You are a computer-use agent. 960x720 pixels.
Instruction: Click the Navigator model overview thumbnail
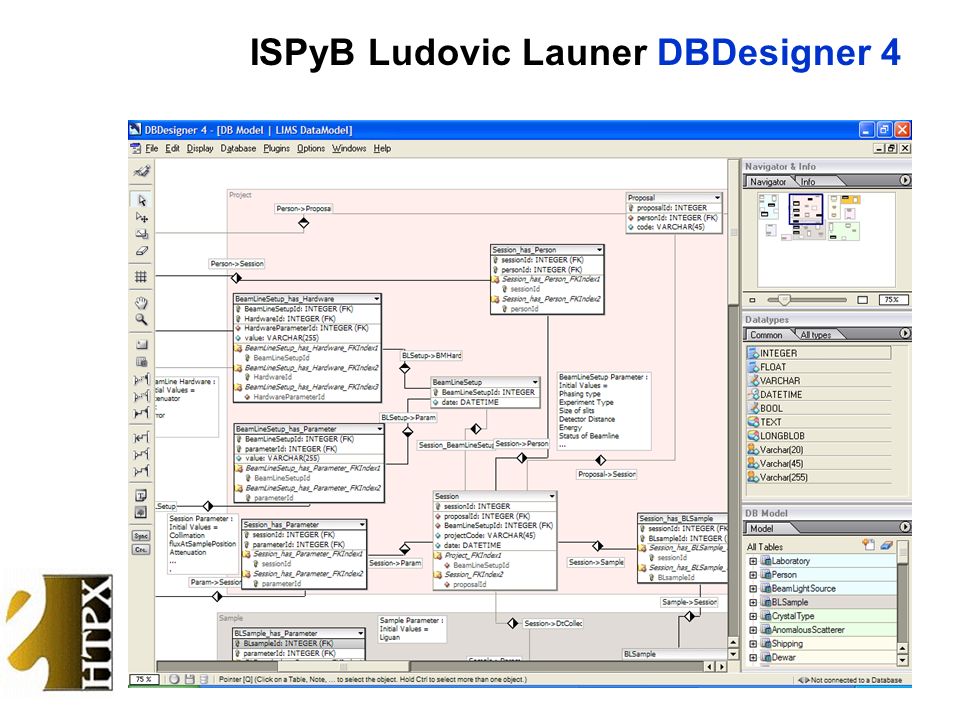click(x=826, y=239)
